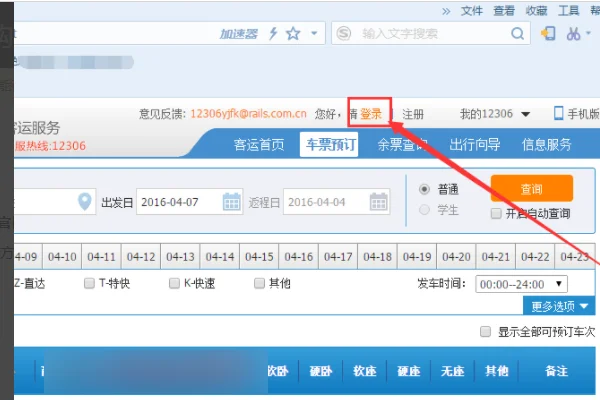
Task: Focus the 输入文字搜索 search box
Action: 431,34
